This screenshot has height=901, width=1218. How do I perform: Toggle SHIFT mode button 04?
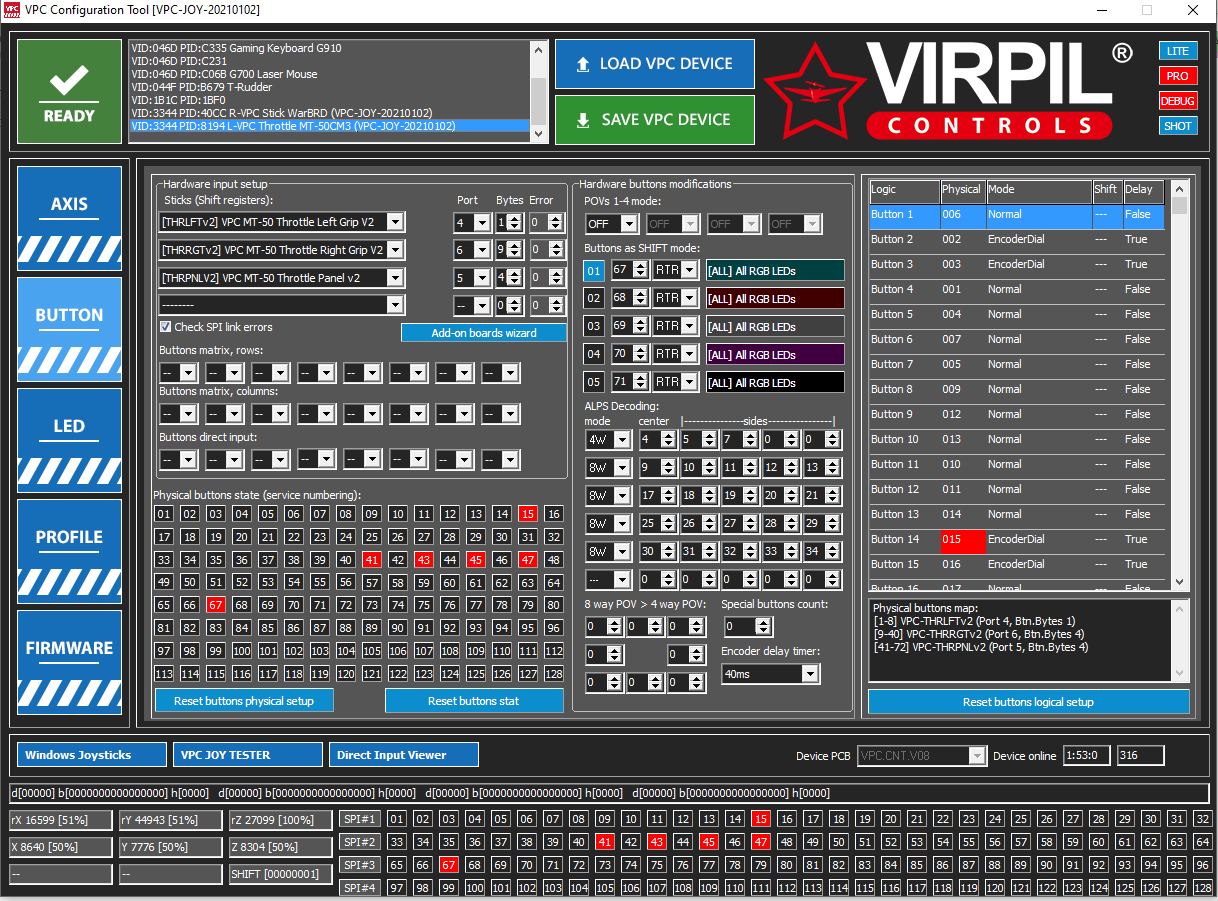[x=594, y=354]
